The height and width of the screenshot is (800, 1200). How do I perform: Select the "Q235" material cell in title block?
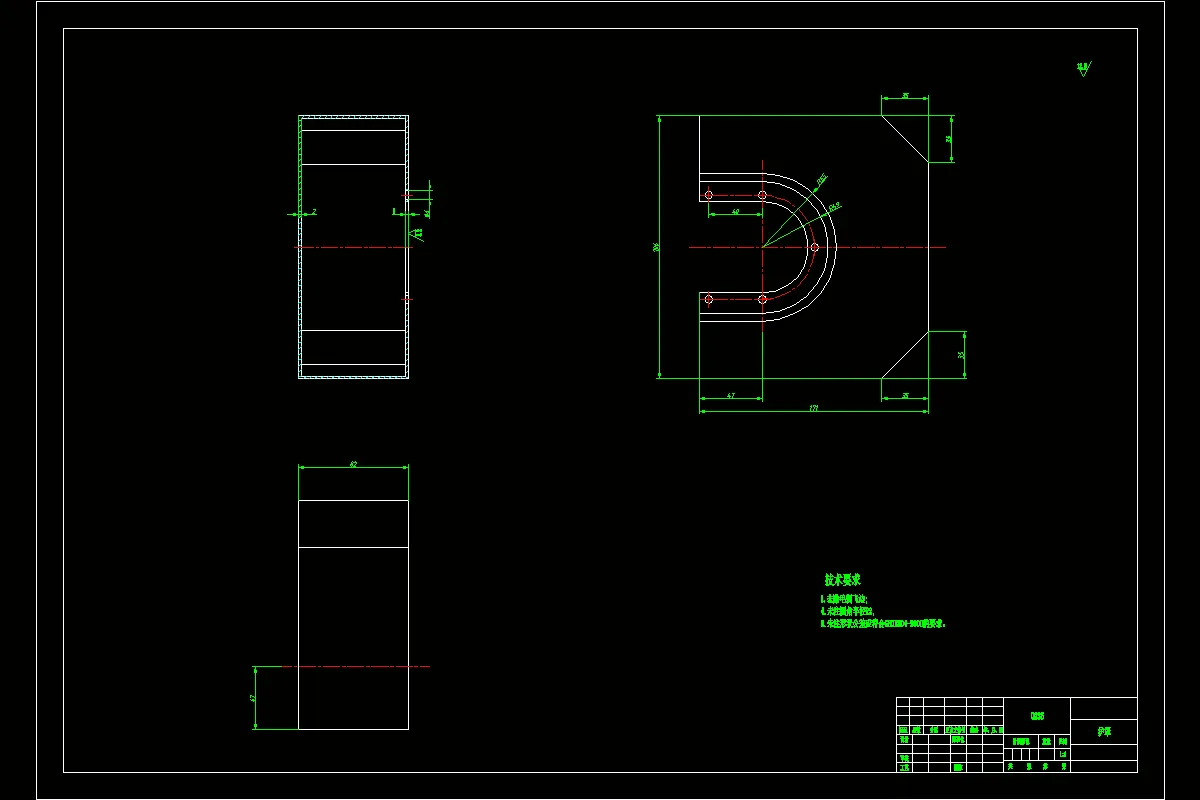pos(1037,716)
